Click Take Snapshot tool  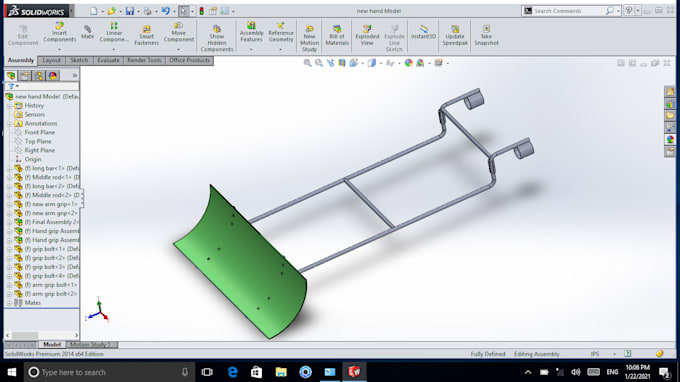[x=486, y=36]
